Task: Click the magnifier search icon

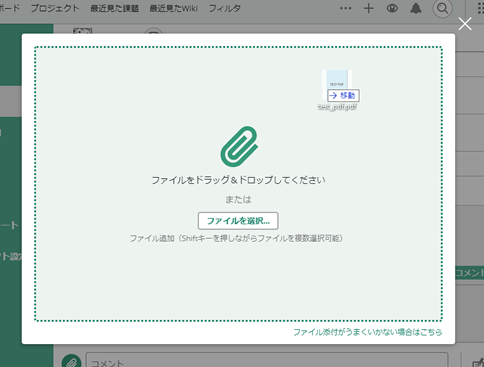Action: tap(442, 8)
